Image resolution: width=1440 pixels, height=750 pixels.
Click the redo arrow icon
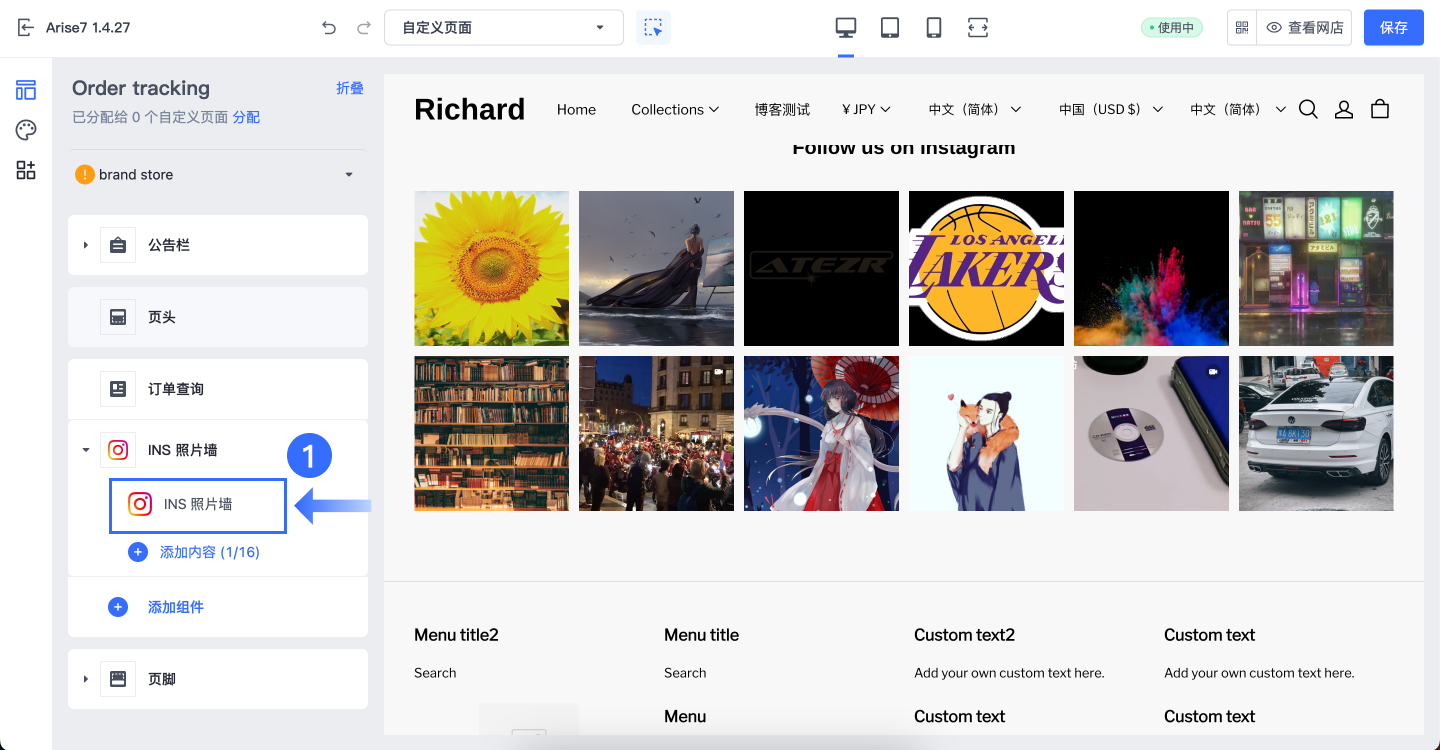364,28
